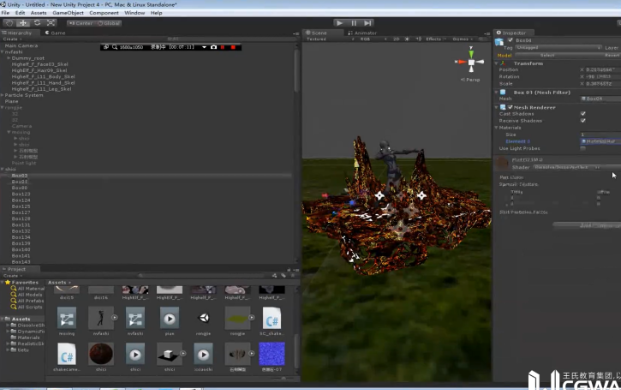
Task: Open the Textured draw mode dropdown
Action: pos(331,39)
